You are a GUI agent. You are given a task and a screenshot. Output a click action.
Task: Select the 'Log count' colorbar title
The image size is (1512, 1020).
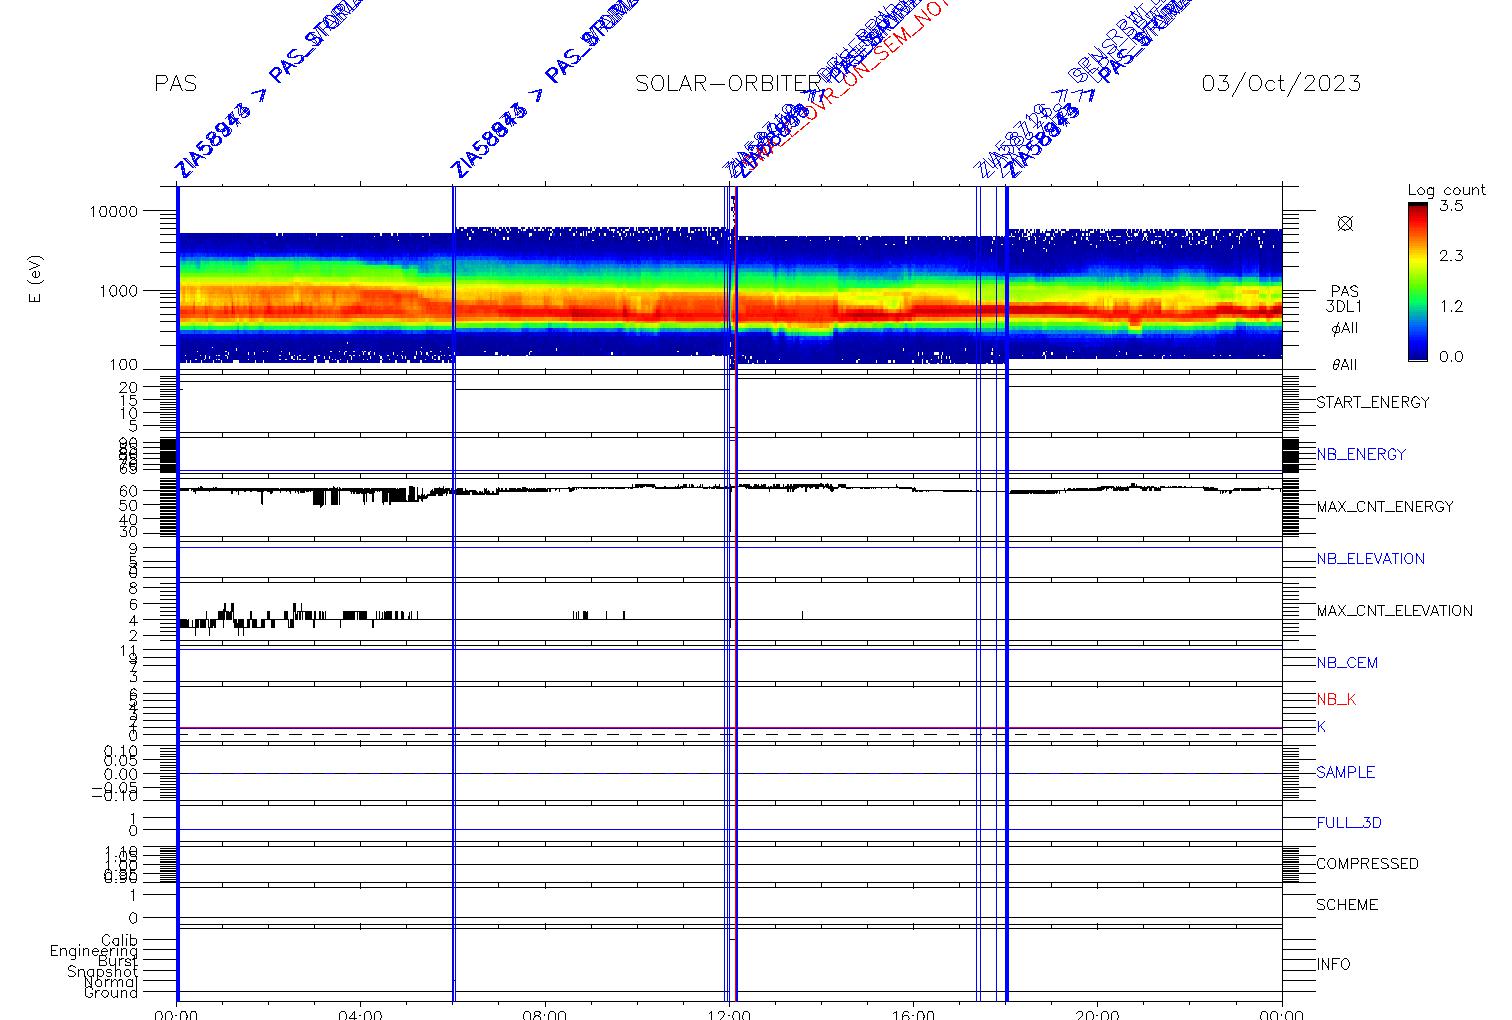tap(1446, 190)
